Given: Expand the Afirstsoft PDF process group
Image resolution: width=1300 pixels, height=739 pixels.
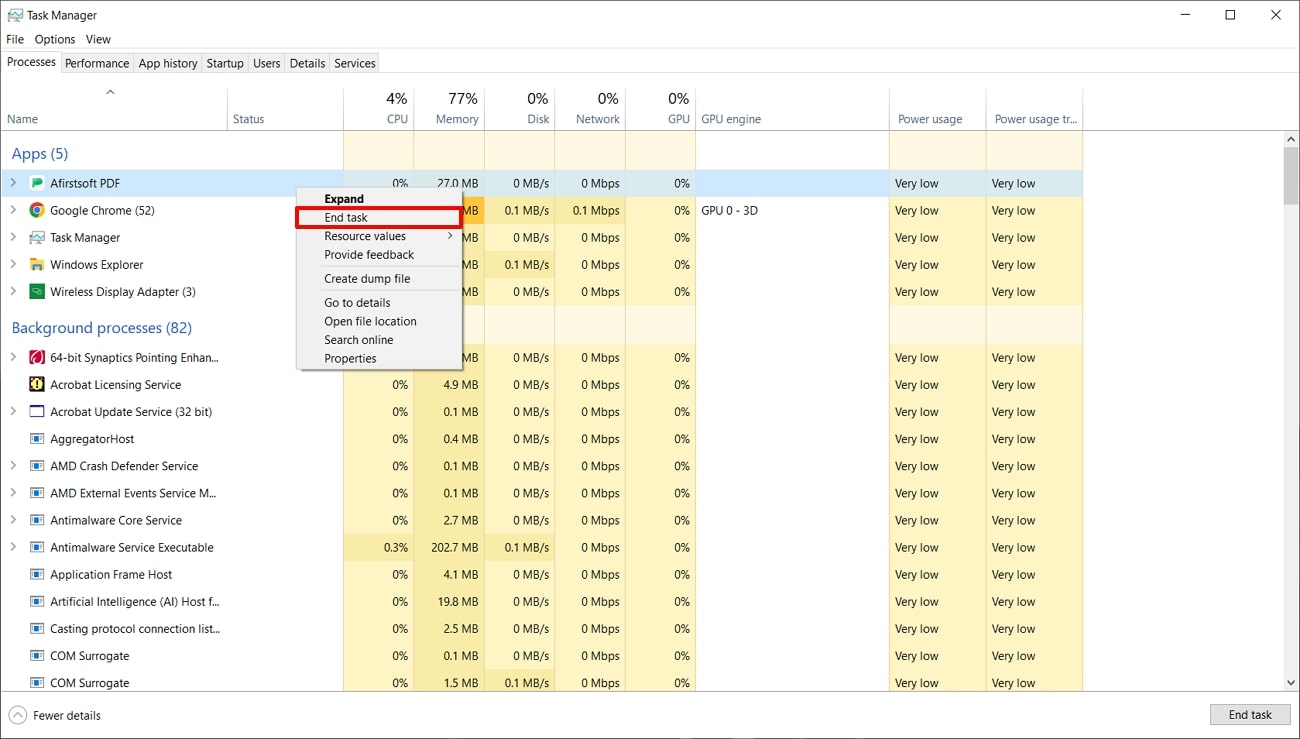Looking at the screenshot, I should pos(13,183).
